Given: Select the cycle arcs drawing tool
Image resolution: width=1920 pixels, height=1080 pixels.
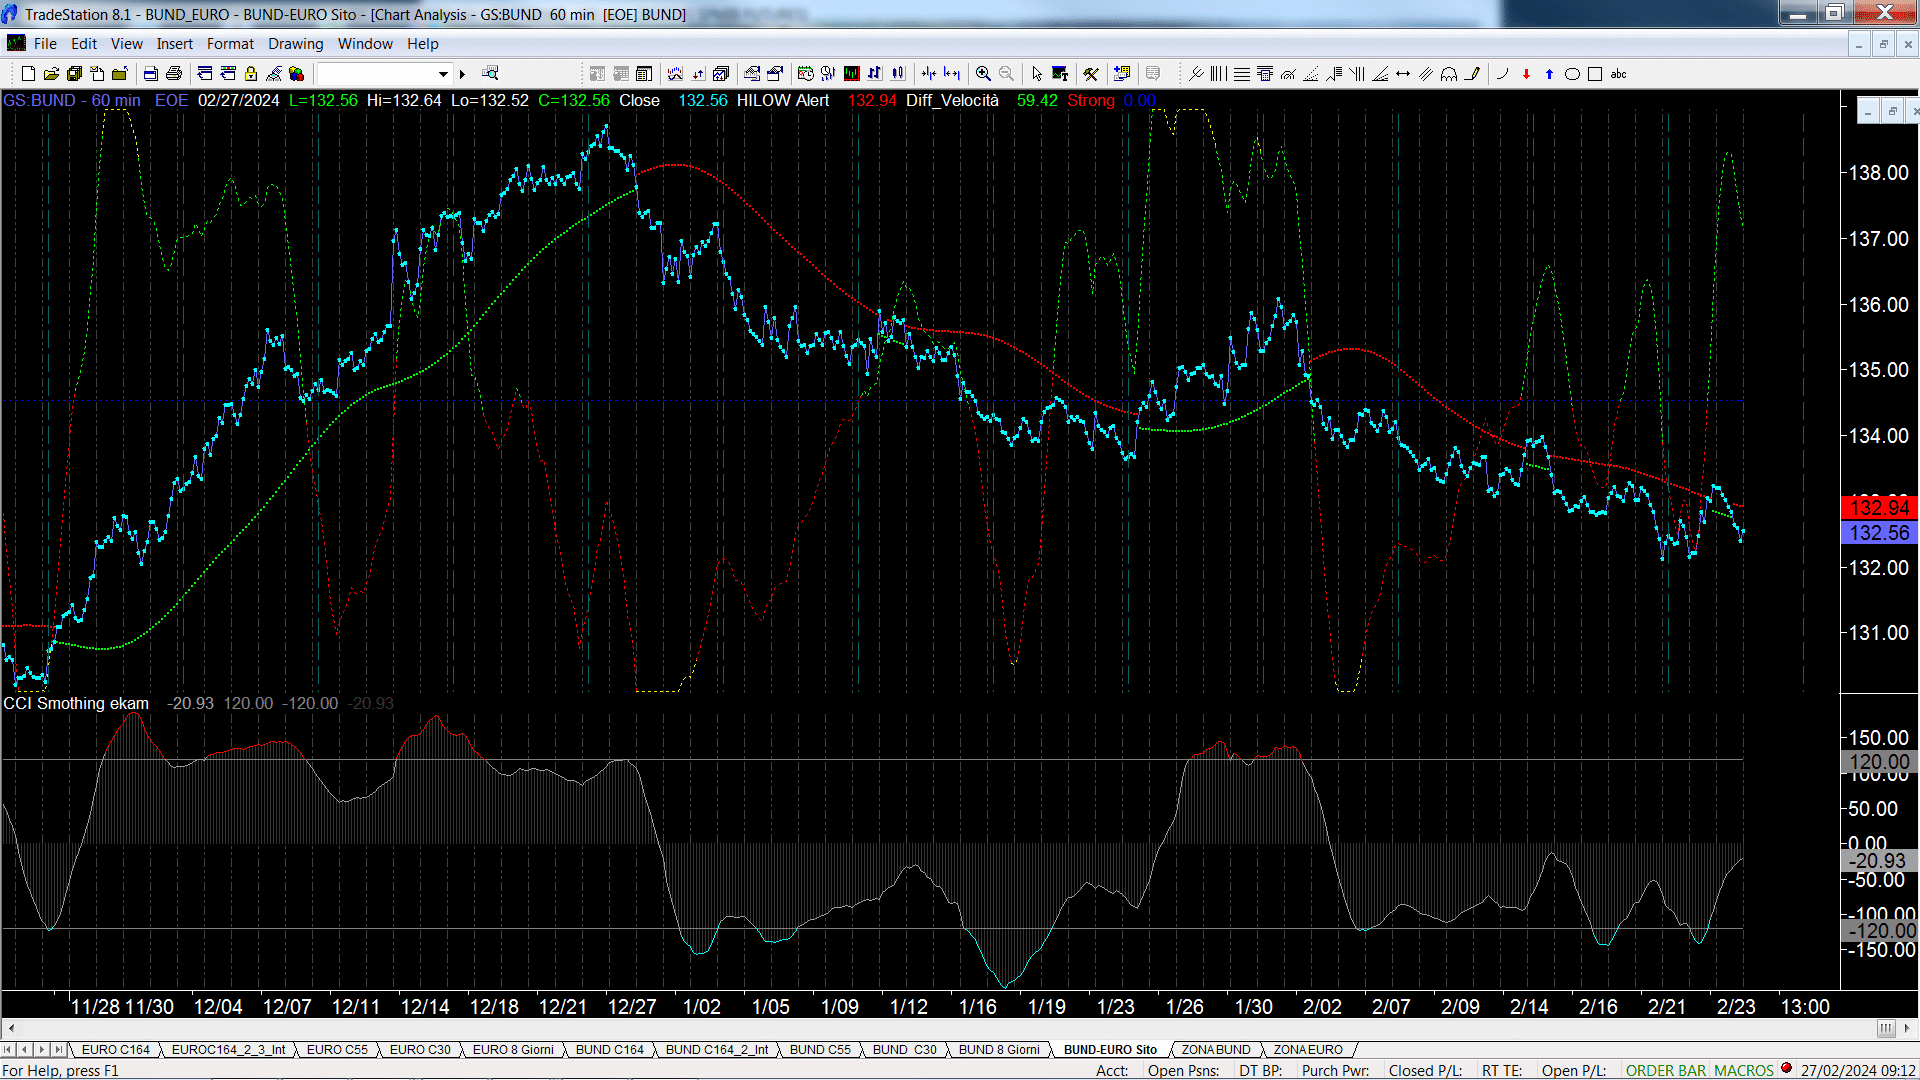Looking at the screenshot, I should click(1449, 74).
